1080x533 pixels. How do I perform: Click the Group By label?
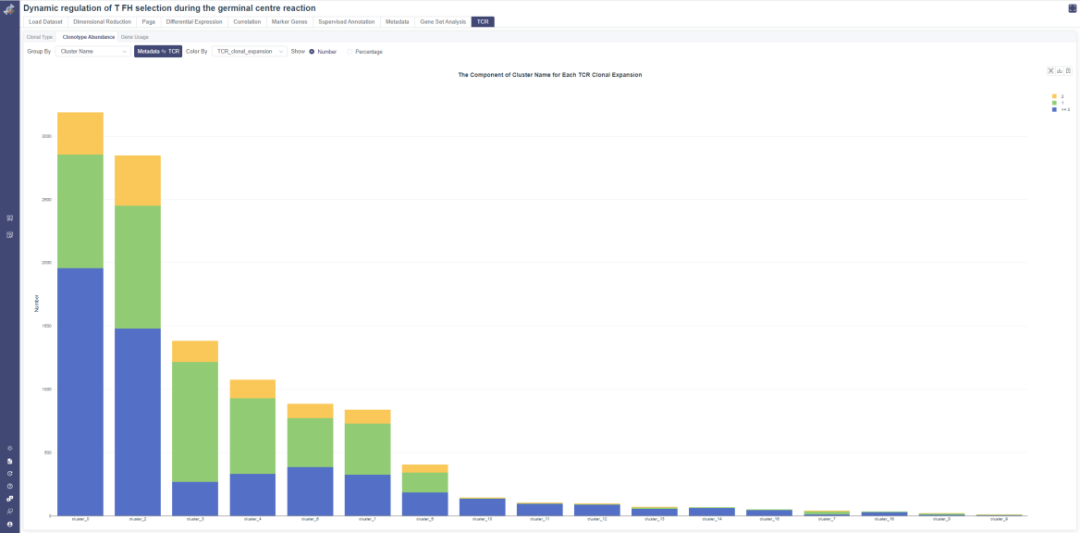coord(39,52)
